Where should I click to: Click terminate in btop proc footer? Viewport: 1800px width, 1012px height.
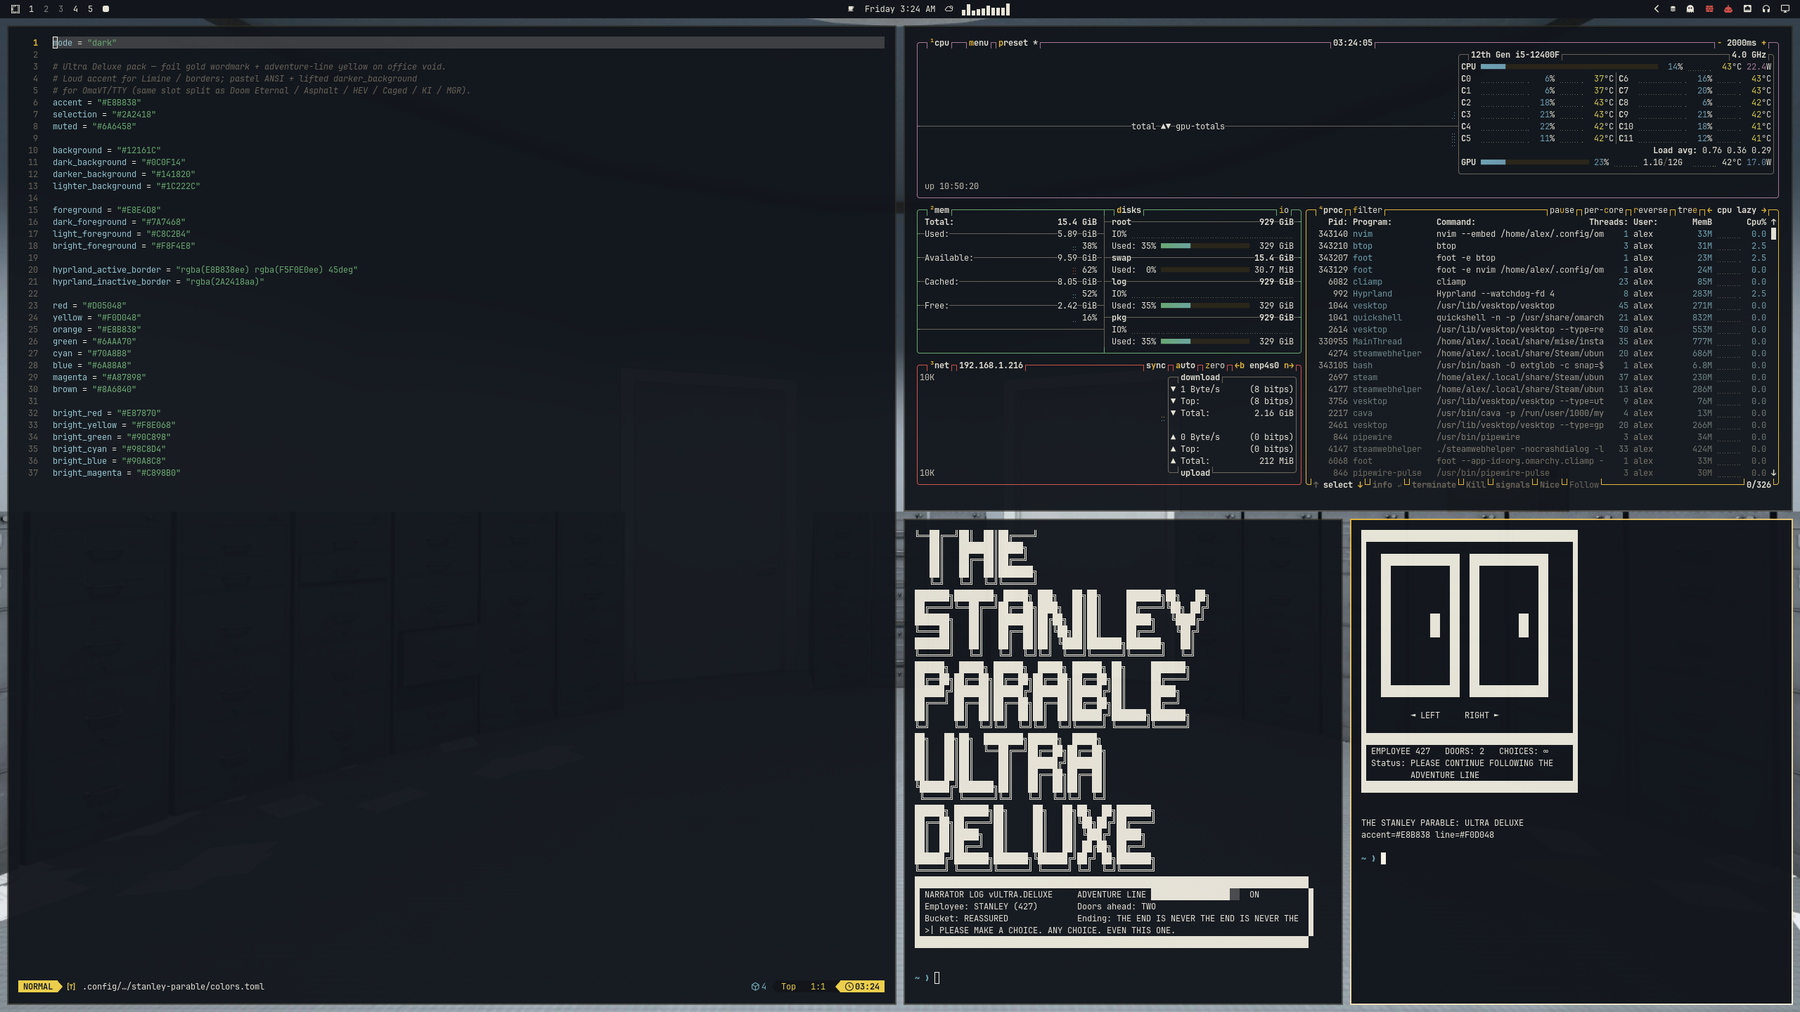click(x=1434, y=485)
